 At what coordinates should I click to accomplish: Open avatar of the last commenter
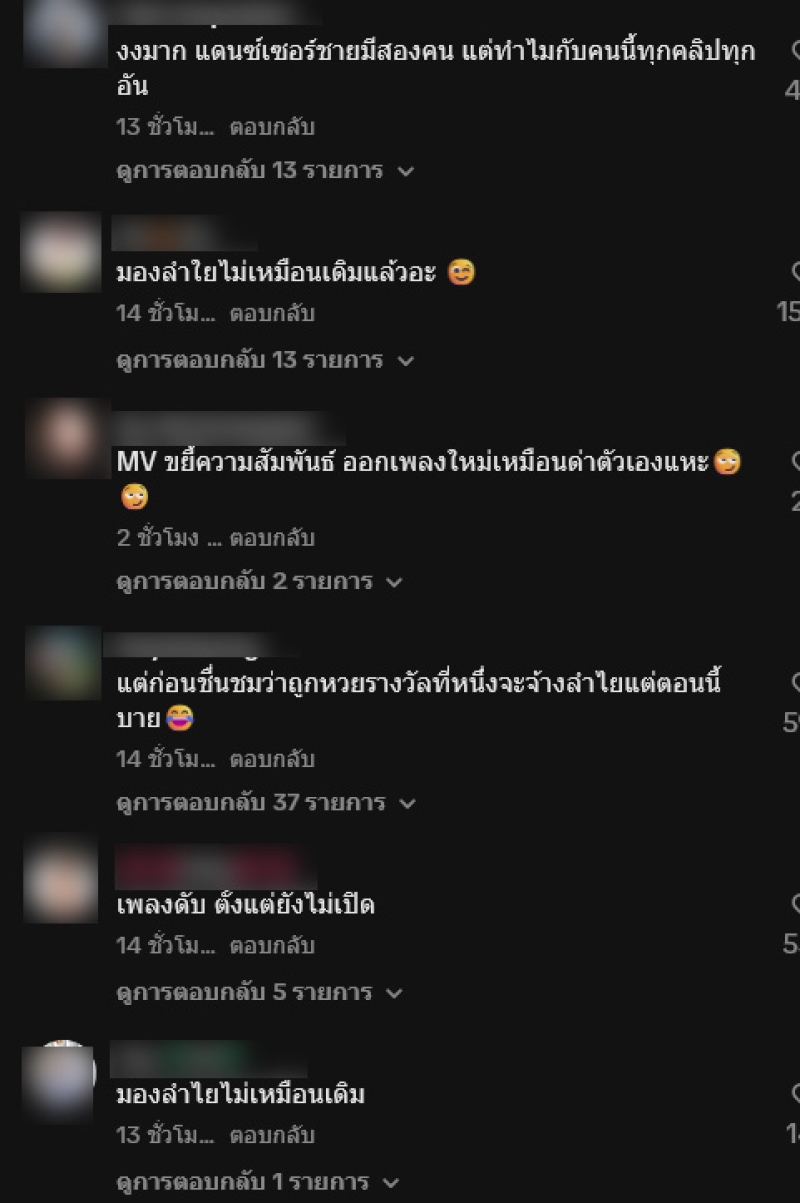(x=58, y=1082)
